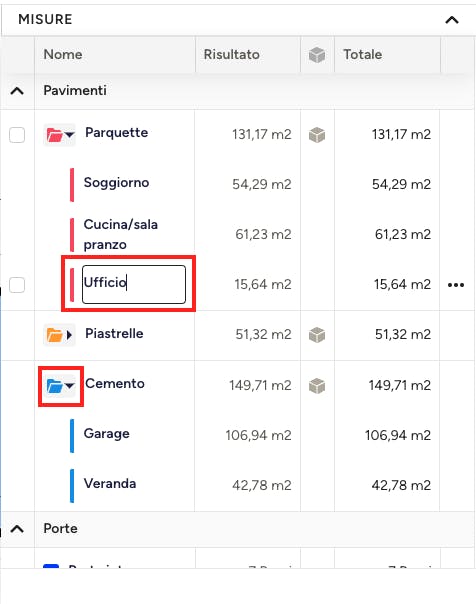
Task: Click the Risultato column header
Action: 231,54
